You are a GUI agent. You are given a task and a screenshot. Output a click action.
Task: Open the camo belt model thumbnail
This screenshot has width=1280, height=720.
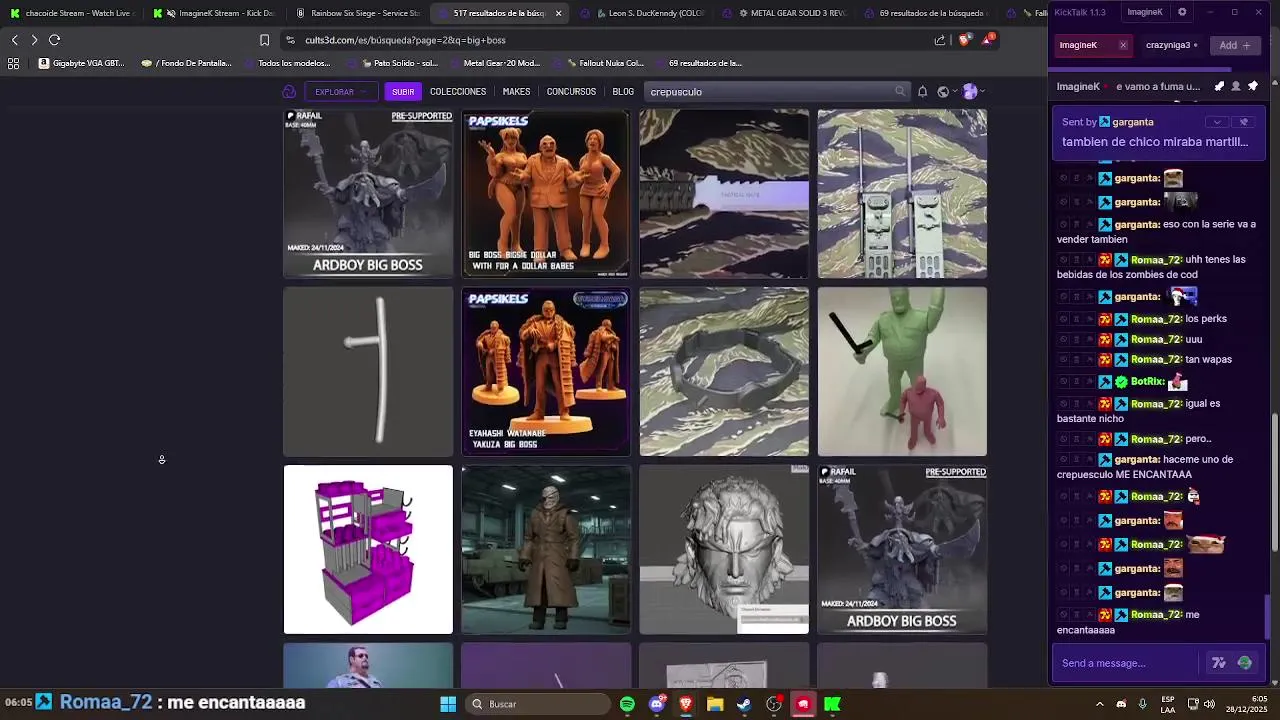[724, 371]
